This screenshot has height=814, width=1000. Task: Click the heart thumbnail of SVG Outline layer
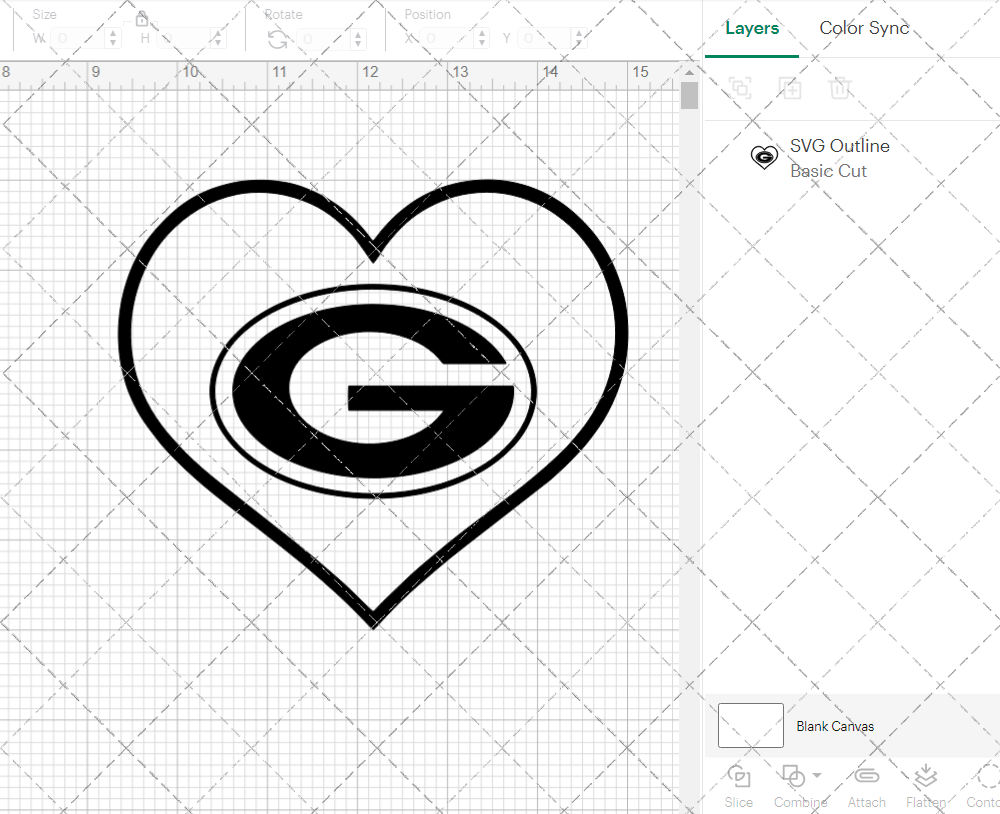coord(764,157)
